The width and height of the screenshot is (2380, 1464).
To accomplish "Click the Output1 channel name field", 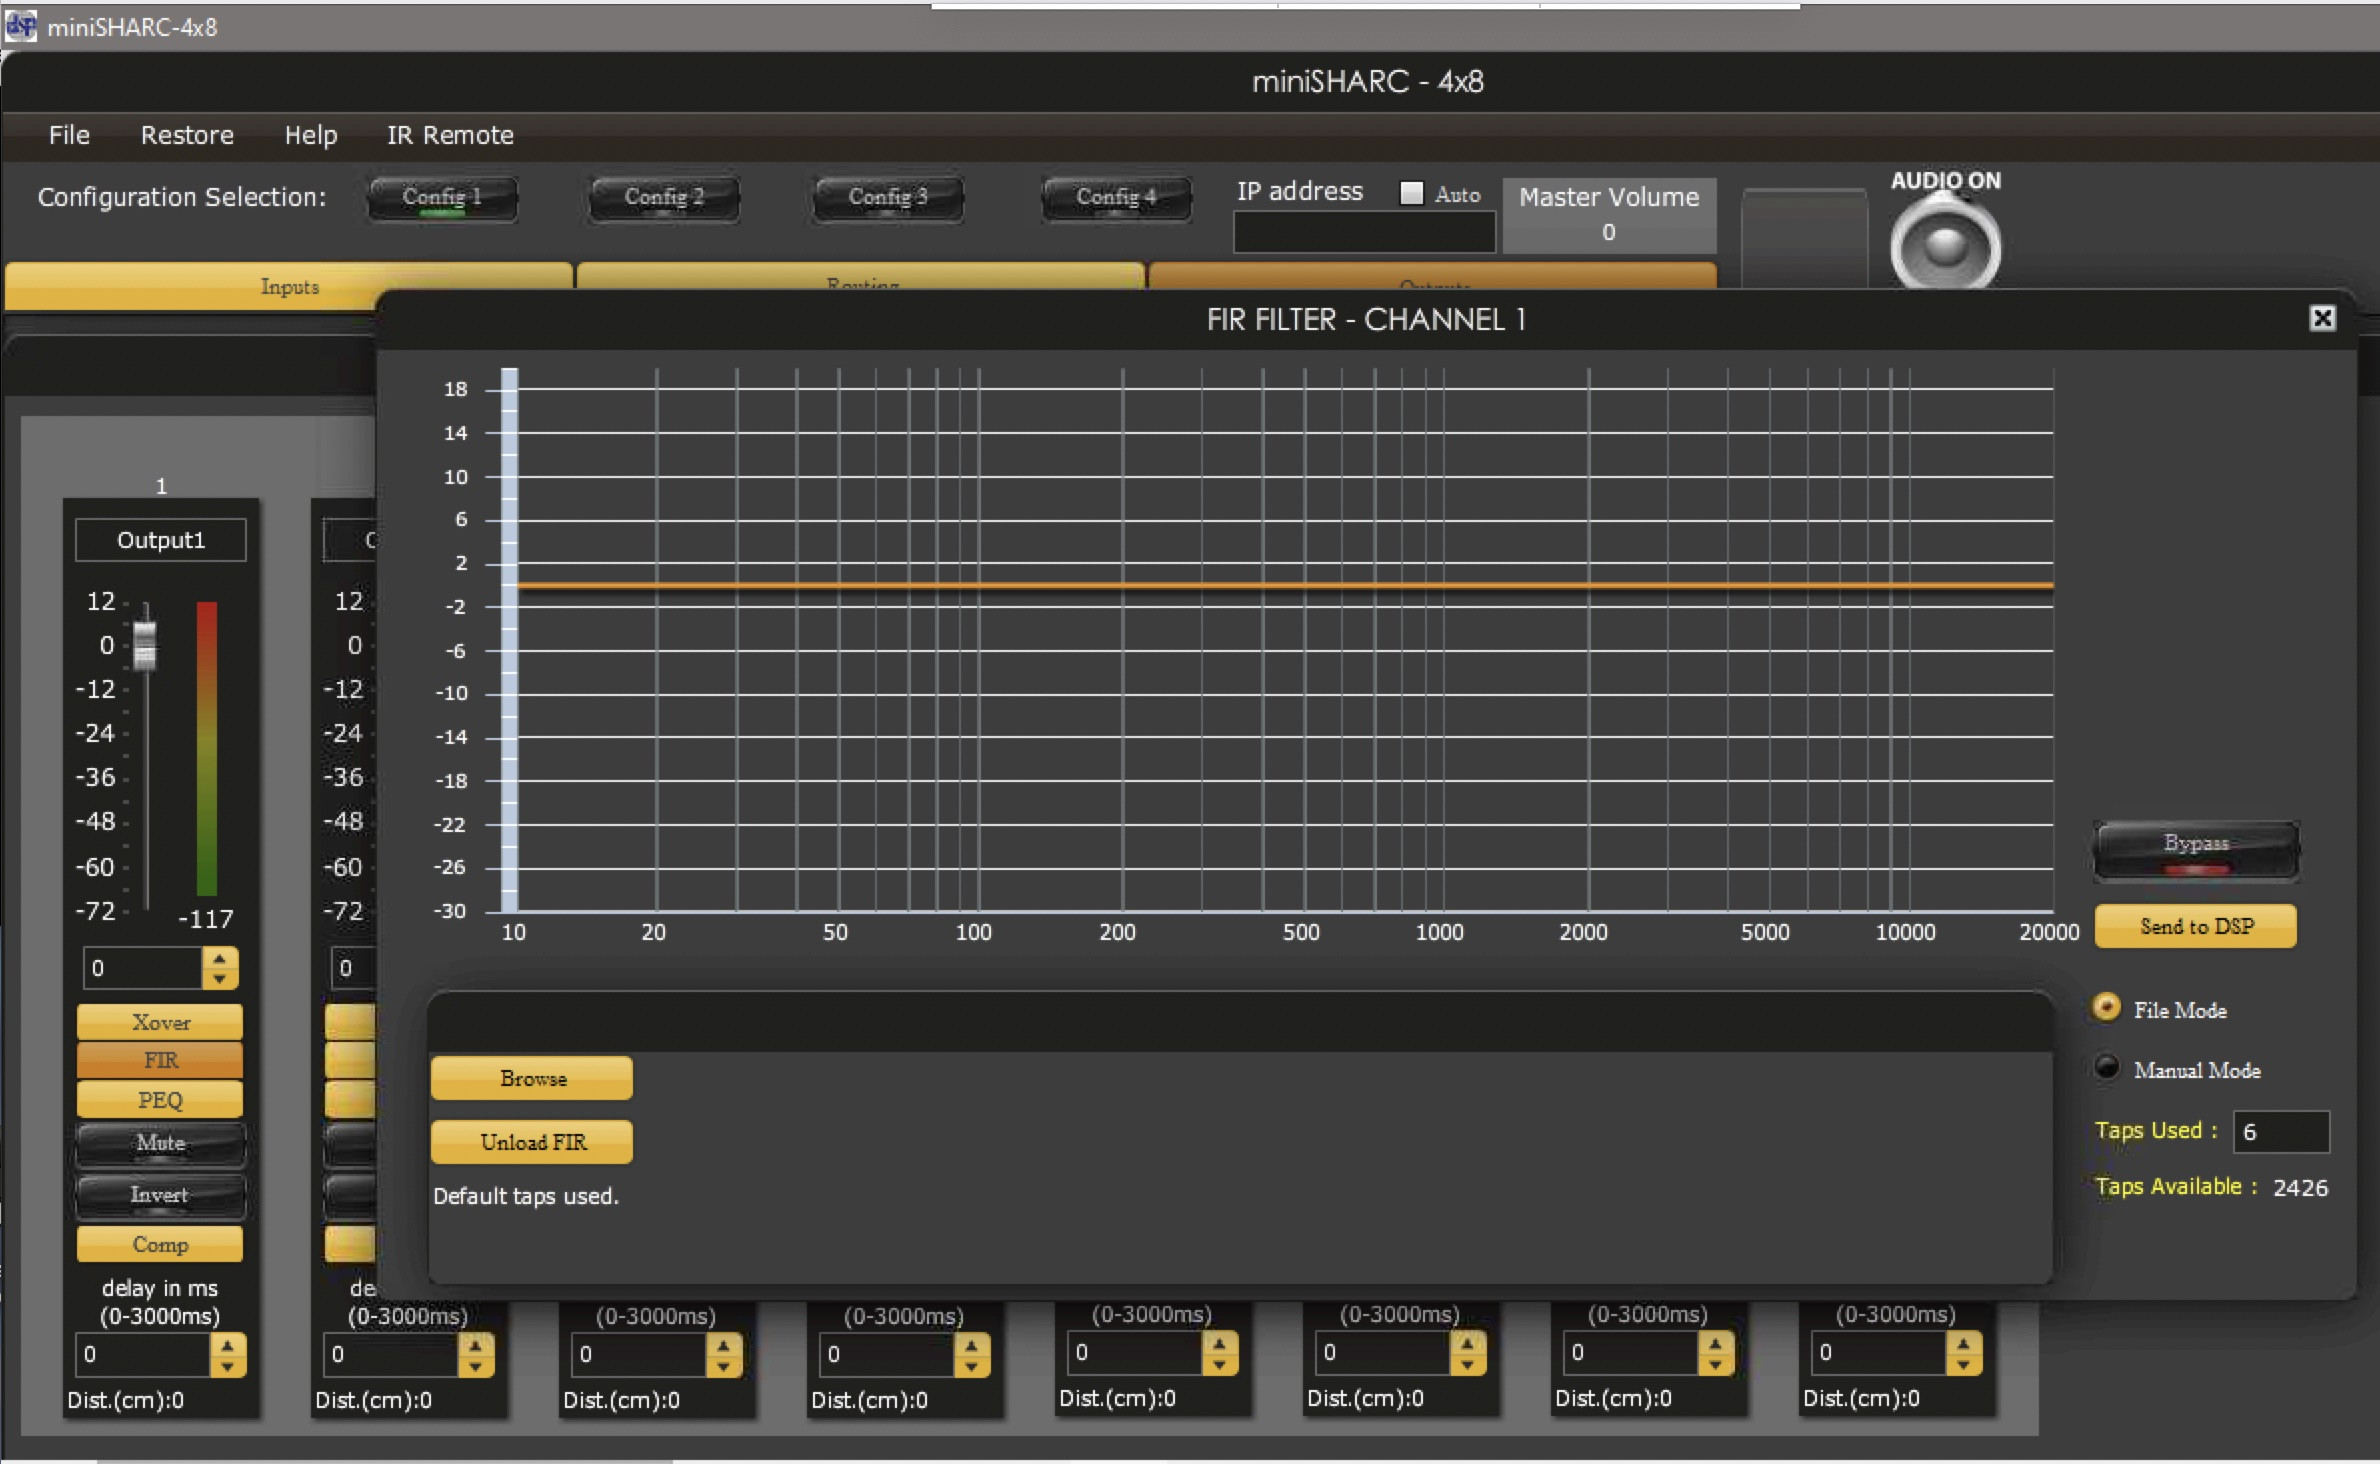I will [161, 540].
